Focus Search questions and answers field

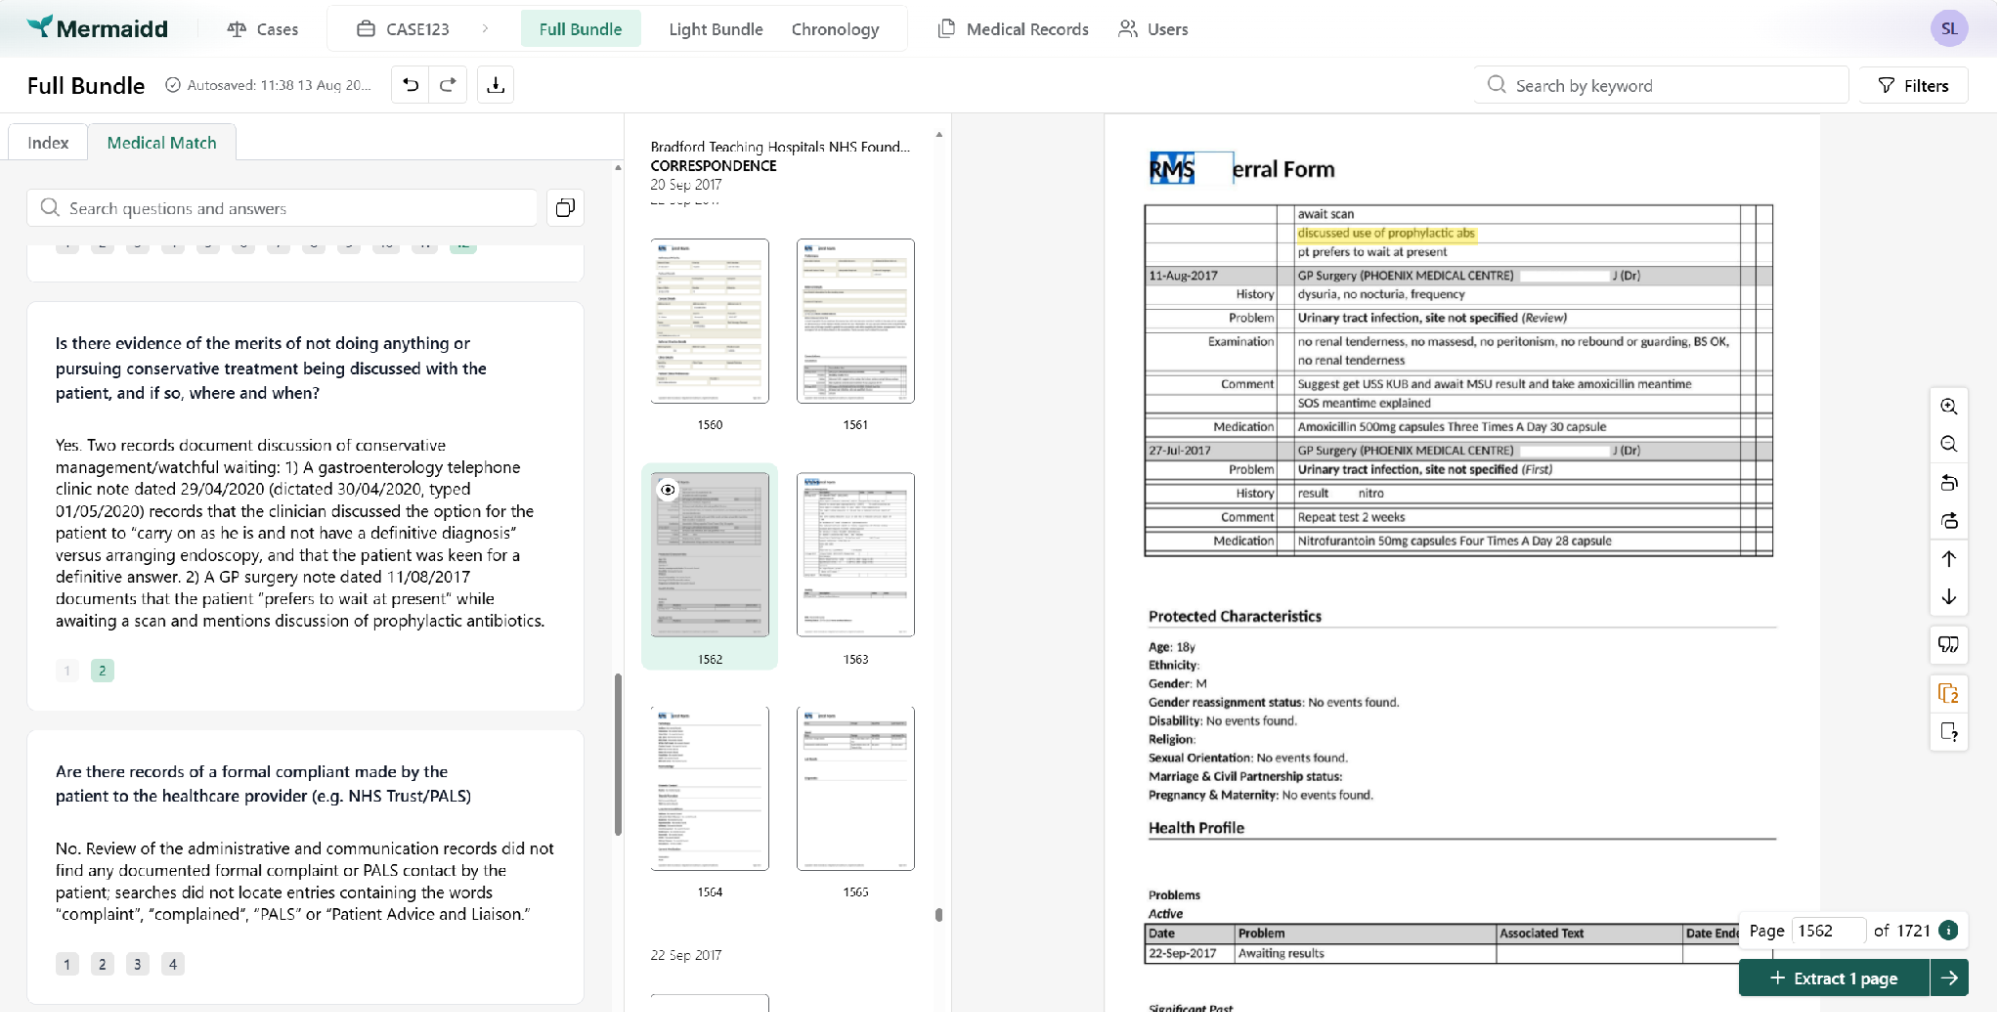pos(282,208)
